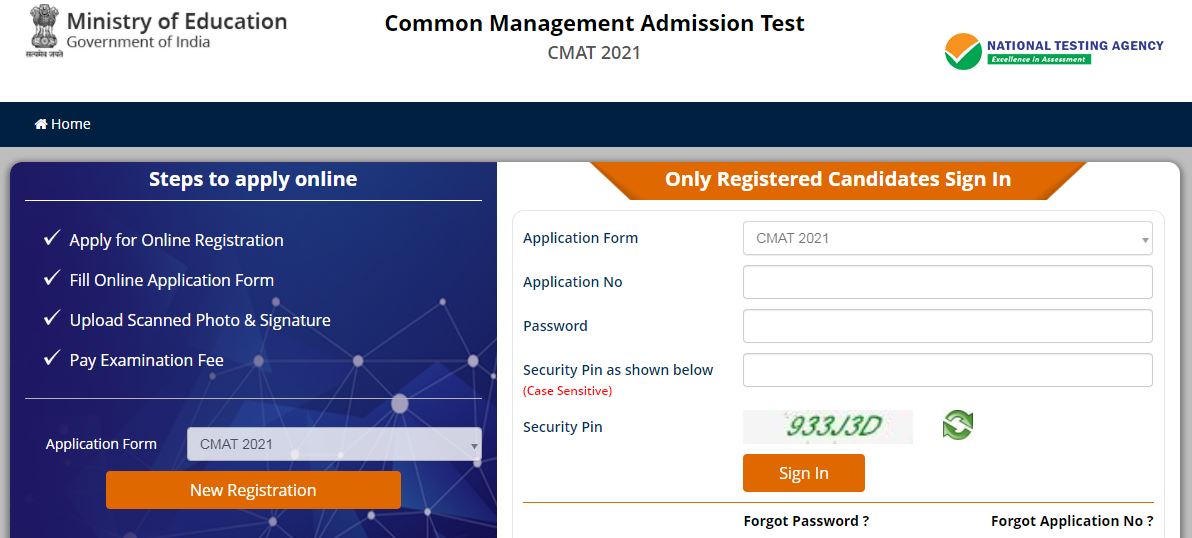Viewport: 1192px width, 538px height.
Task: Refresh the security pin captcha
Action: tap(957, 426)
